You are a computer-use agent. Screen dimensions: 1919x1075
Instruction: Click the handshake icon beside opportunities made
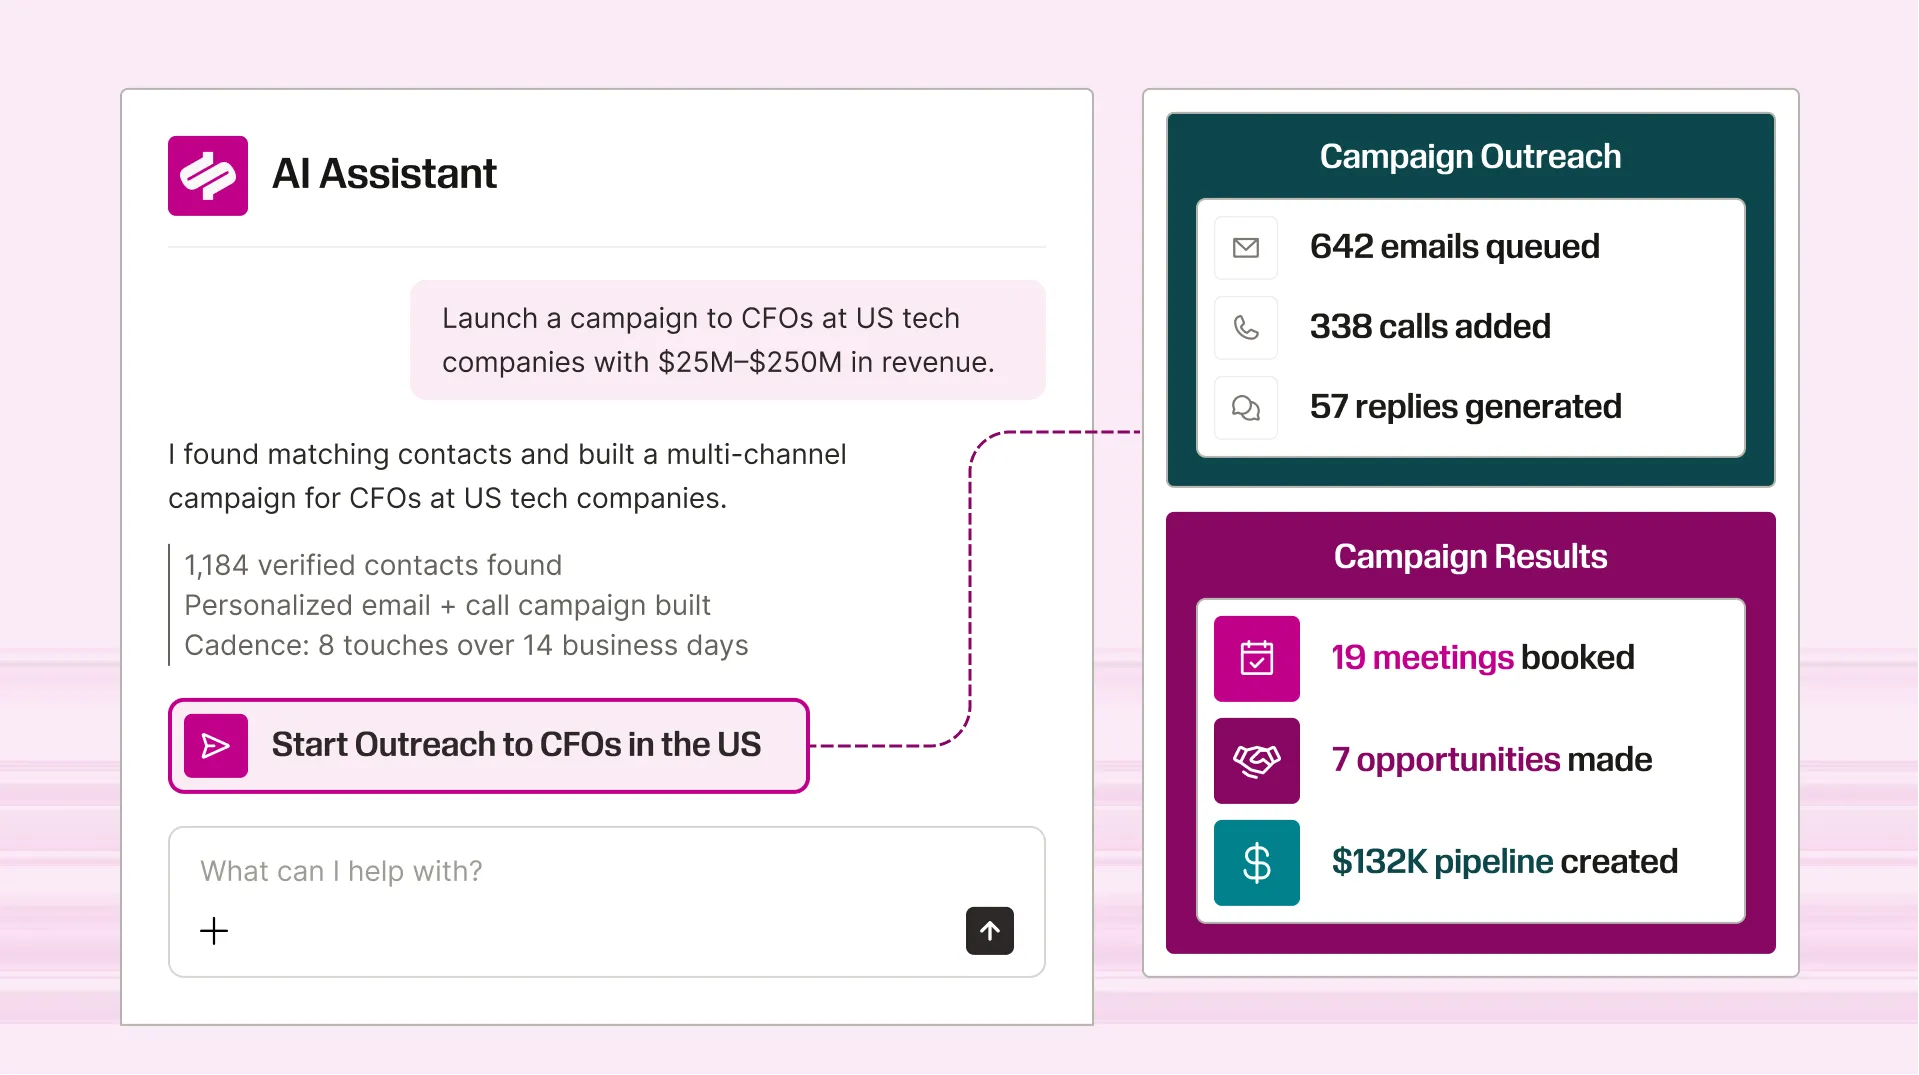1256,760
